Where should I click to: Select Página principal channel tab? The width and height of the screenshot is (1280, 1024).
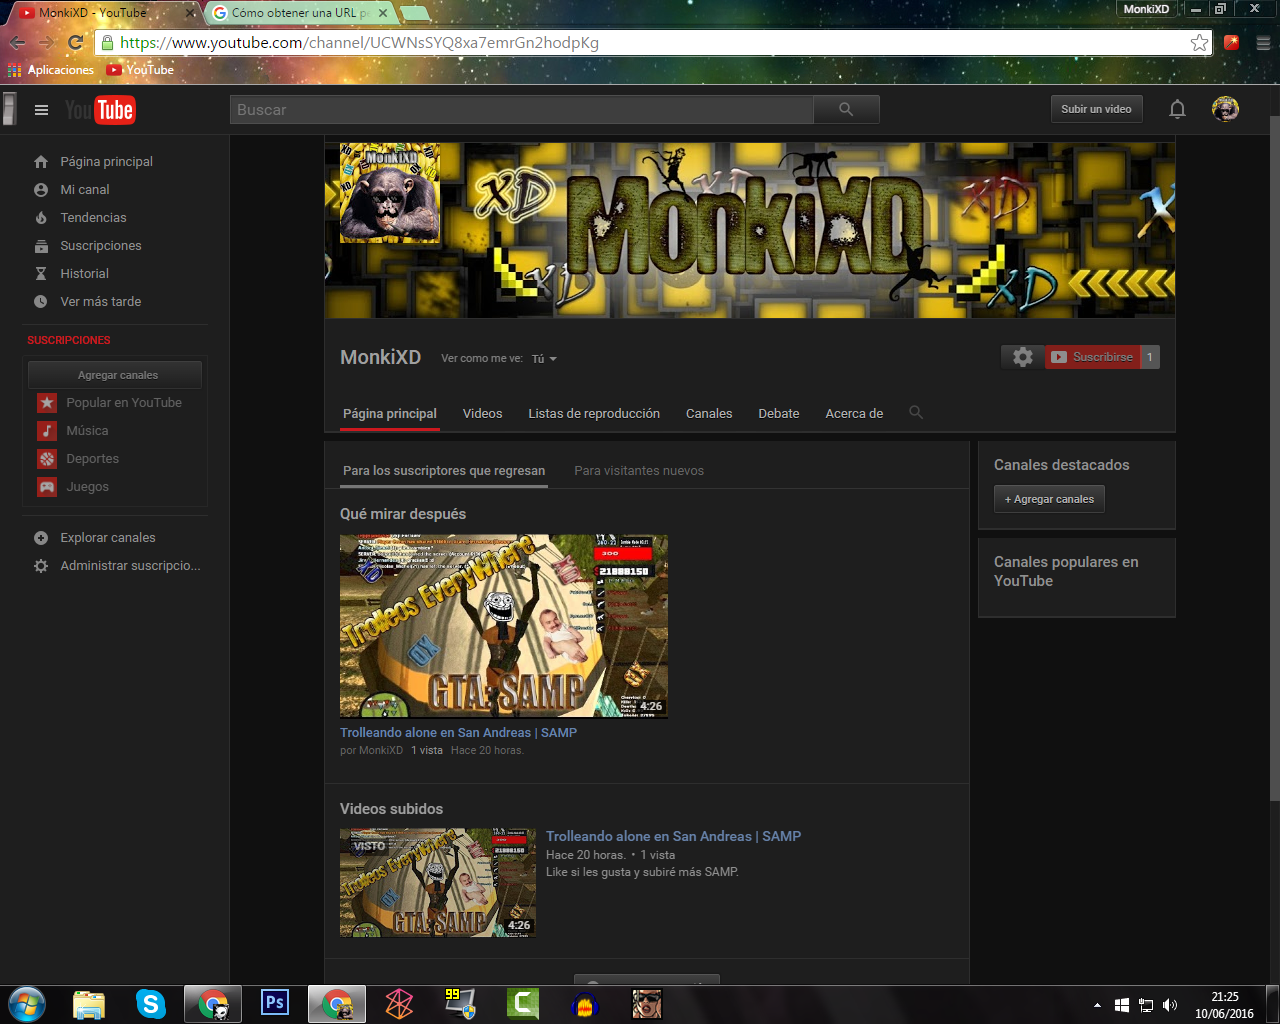tap(390, 413)
